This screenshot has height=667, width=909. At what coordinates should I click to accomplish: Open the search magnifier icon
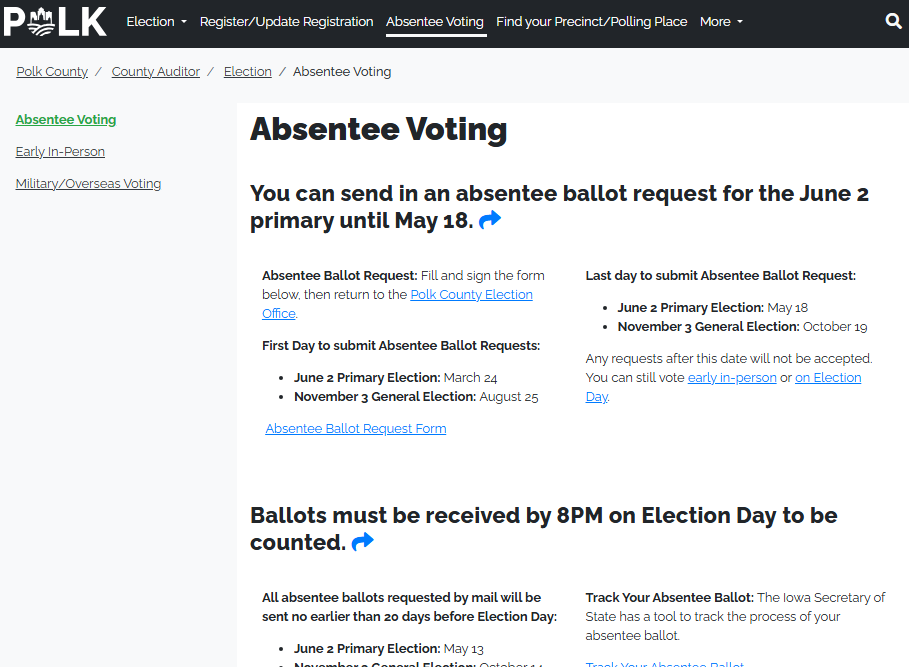coord(893,21)
